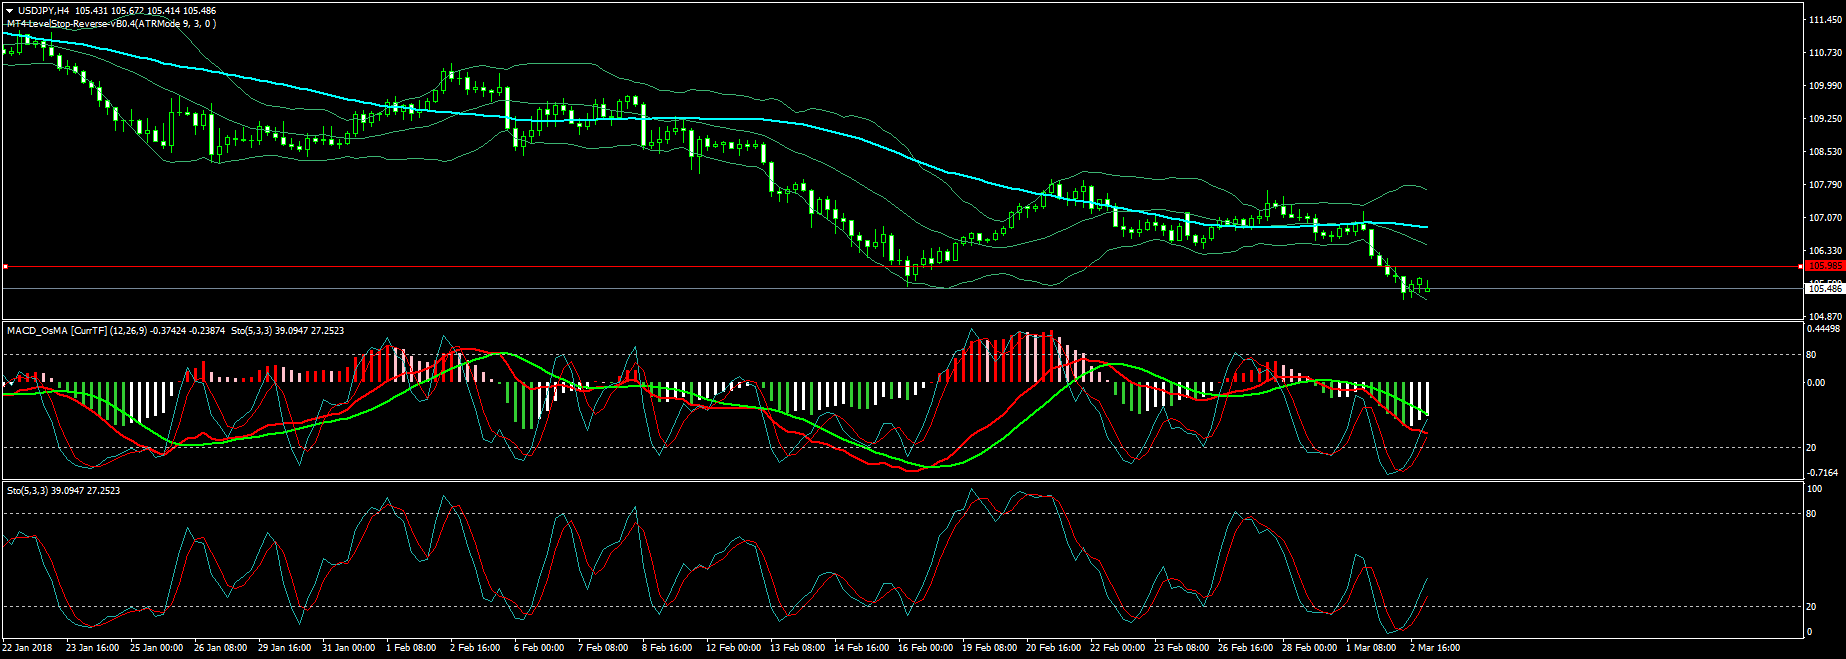Viewport: 1846px width, 659px height.
Task: Grab the left handle of the red horizontal line
Action: point(5,267)
